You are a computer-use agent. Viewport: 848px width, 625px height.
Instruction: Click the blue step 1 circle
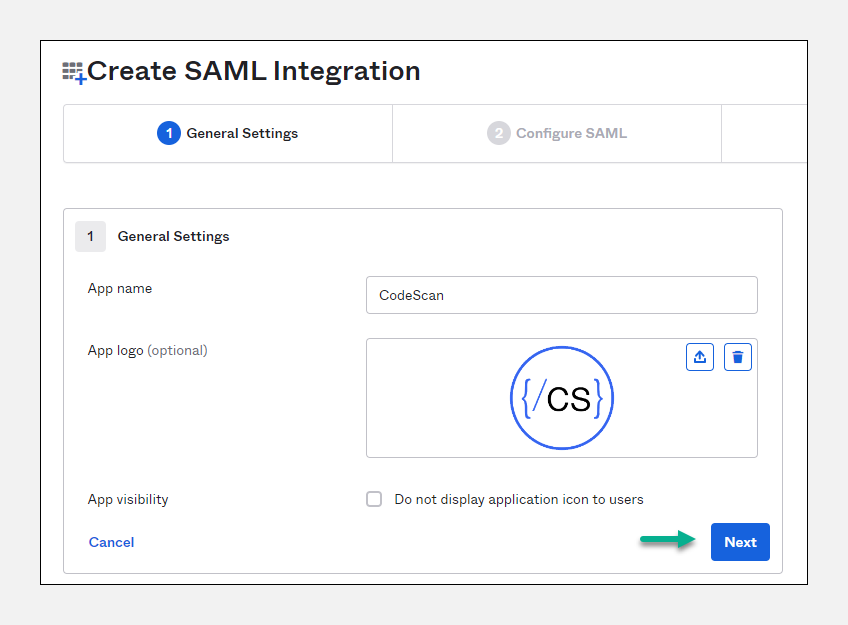pos(168,133)
